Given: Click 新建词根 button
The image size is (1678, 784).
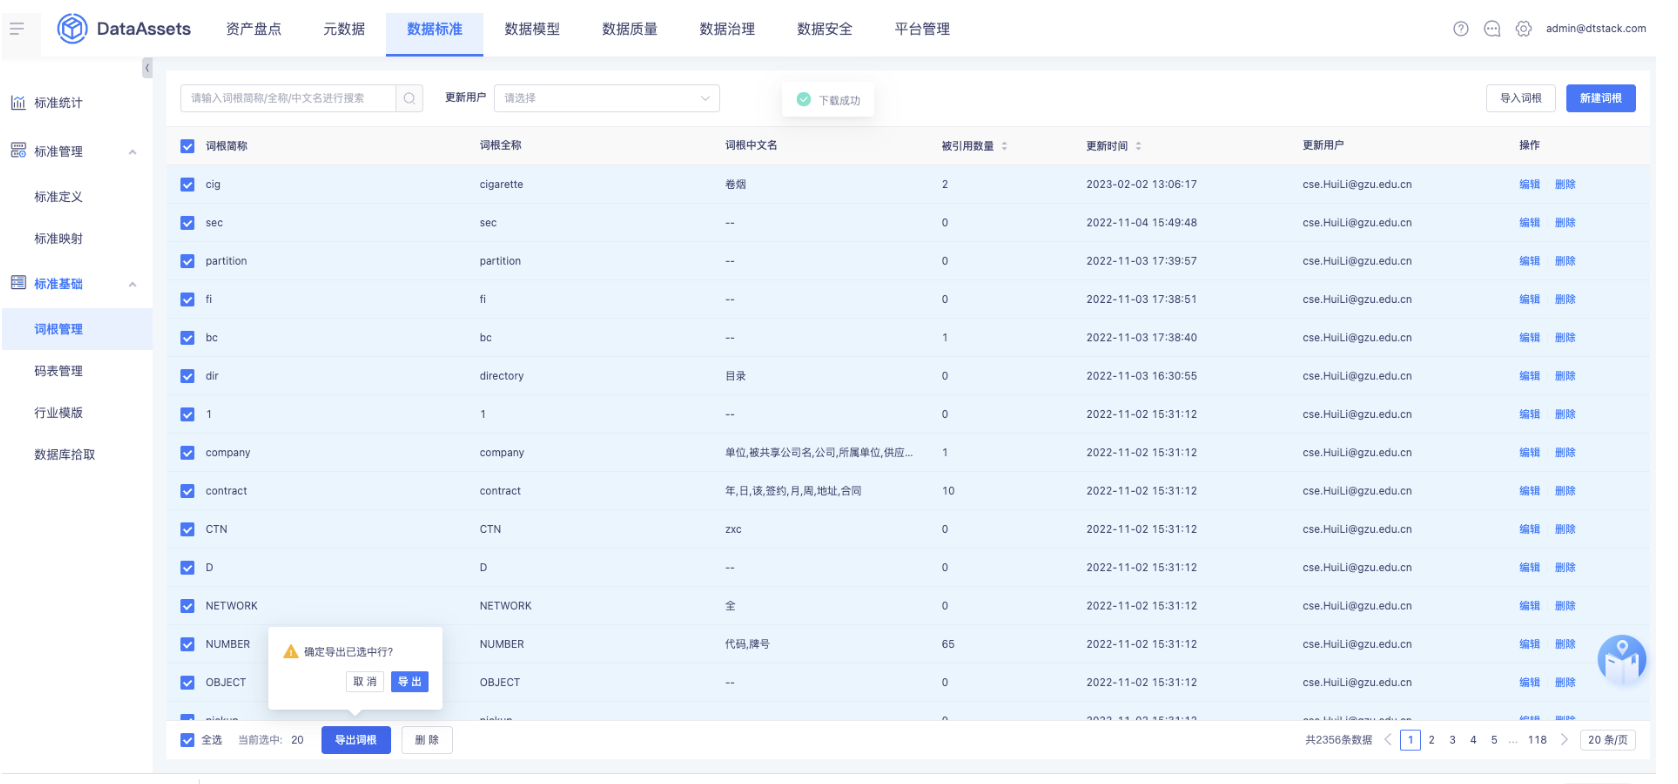Looking at the screenshot, I should tap(1601, 98).
